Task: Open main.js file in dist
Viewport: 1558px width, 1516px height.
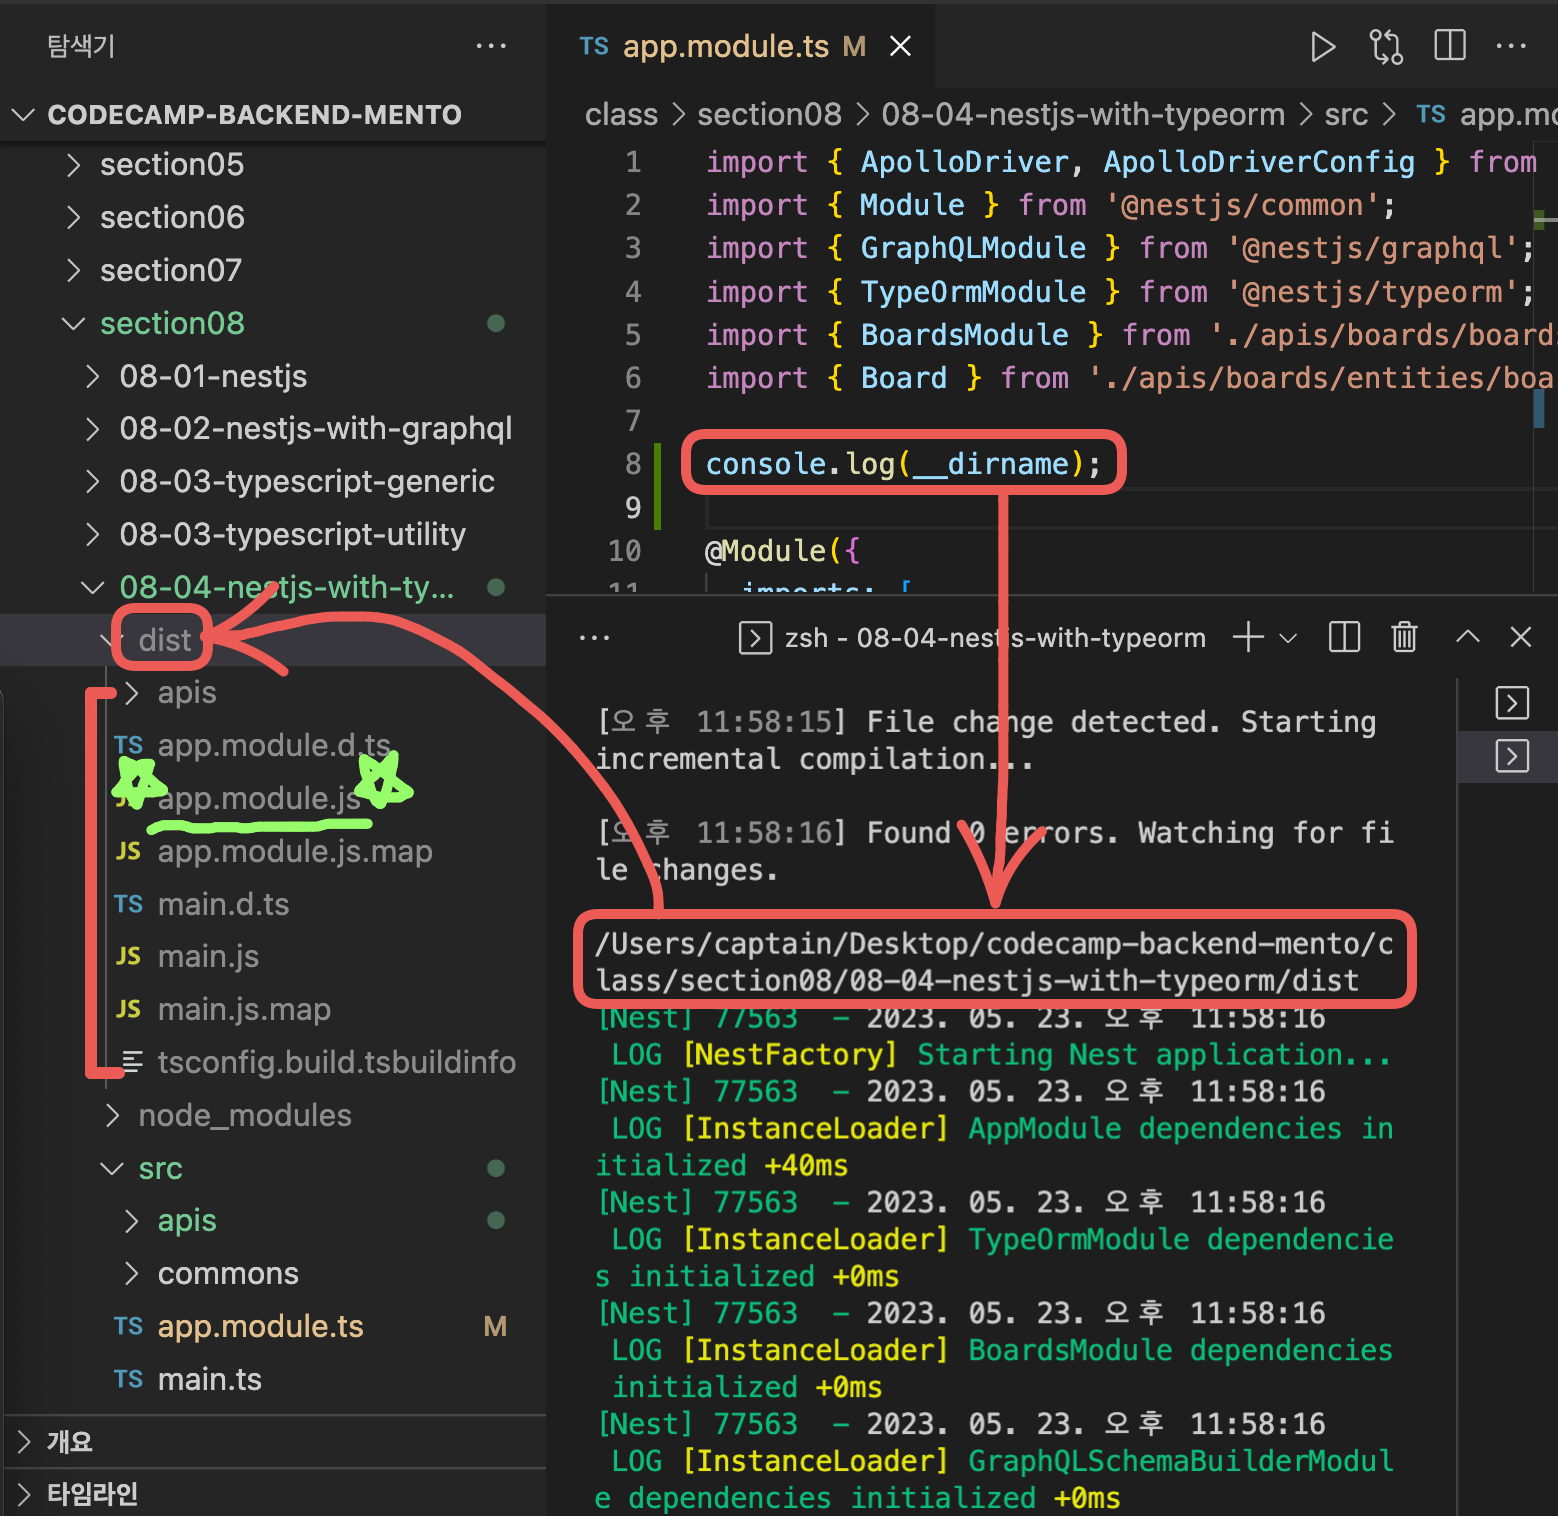Action: click(x=208, y=956)
